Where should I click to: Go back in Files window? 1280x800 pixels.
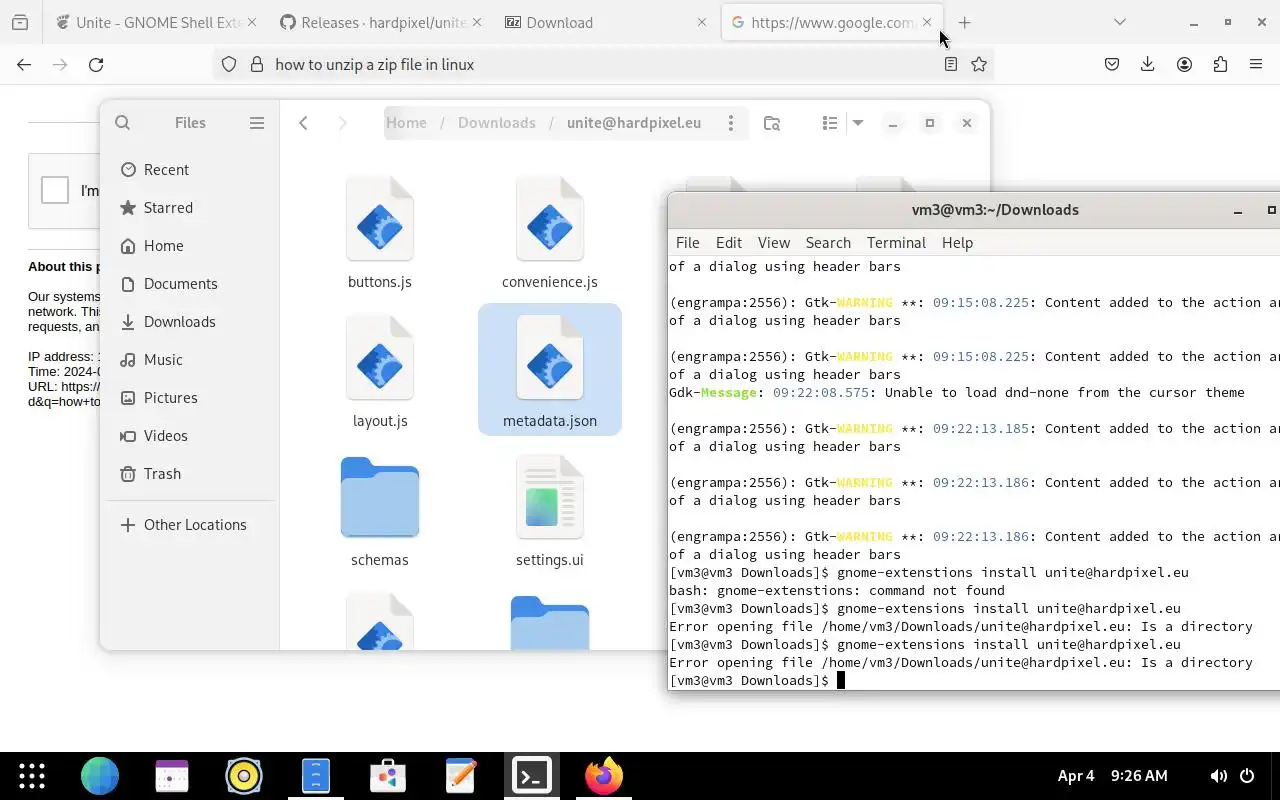[303, 123]
